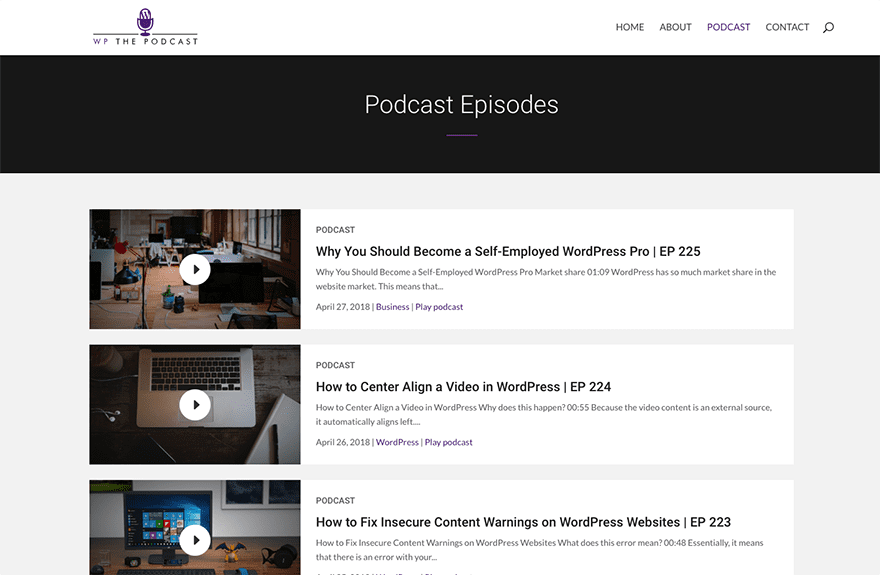Image resolution: width=880 pixels, height=575 pixels.
Task: Select the PODCAST menu item
Action: (728, 27)
